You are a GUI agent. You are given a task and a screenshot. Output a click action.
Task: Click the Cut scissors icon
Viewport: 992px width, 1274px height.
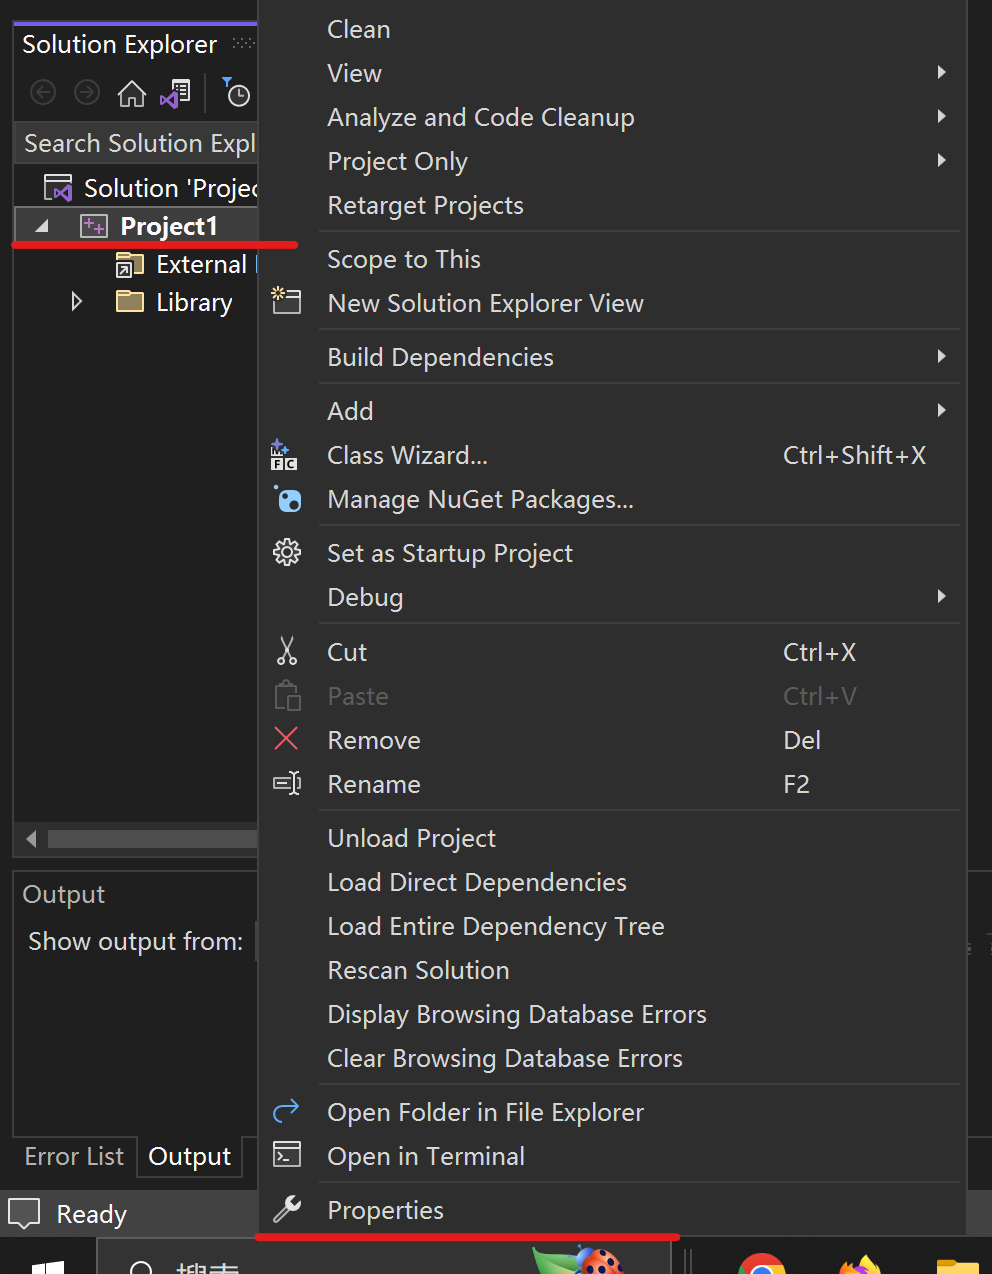point(287,651)
